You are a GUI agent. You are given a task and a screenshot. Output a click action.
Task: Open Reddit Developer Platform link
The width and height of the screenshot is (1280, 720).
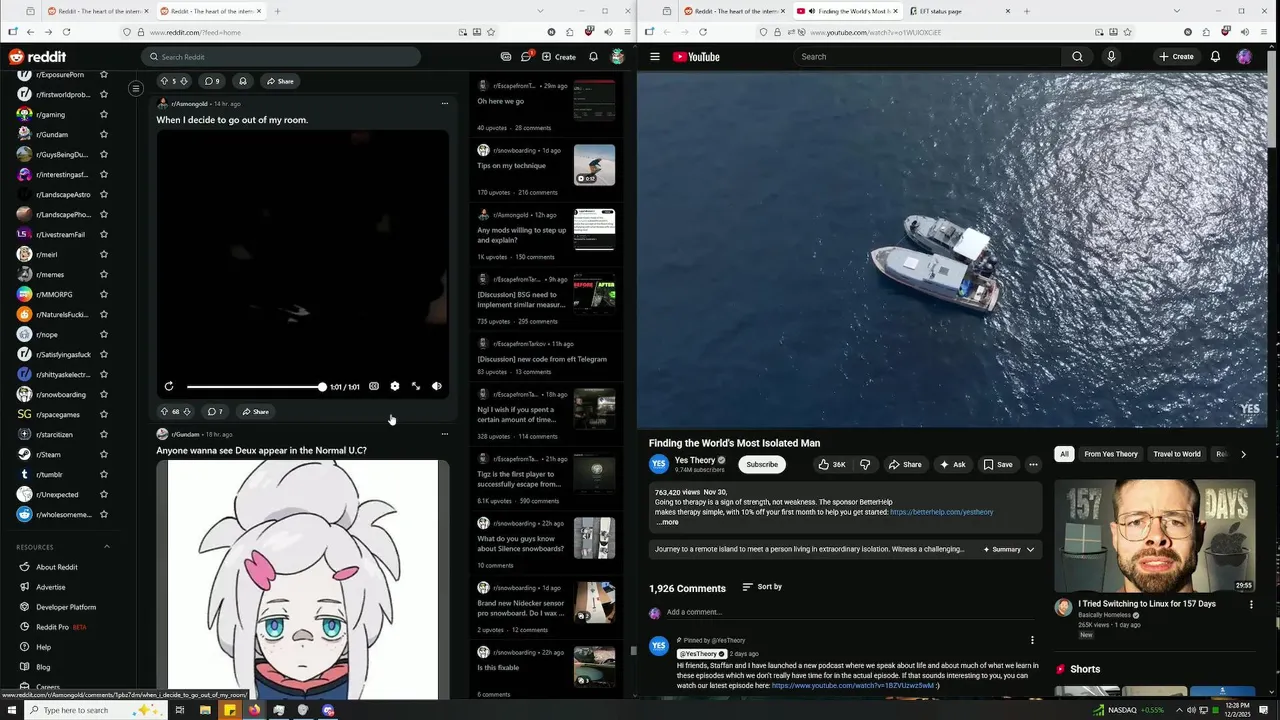tap(66, 607)
